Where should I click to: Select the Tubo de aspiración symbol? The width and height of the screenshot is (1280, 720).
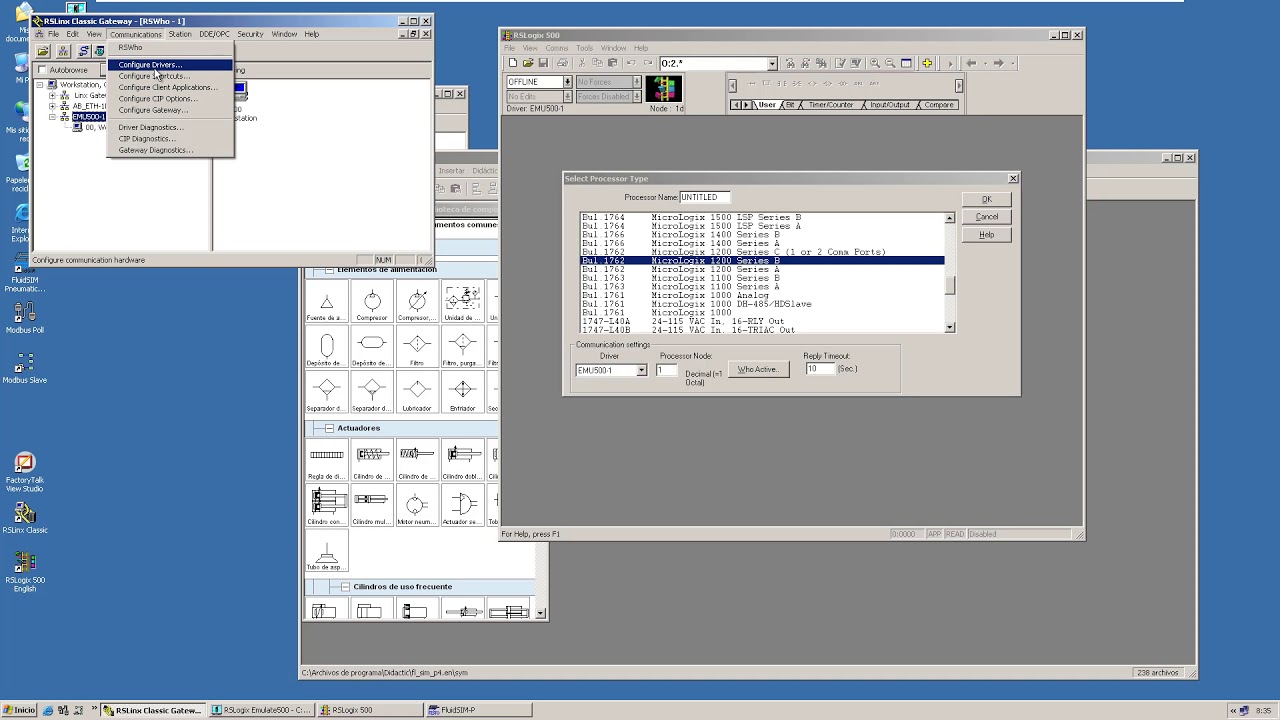click(327, 551)
